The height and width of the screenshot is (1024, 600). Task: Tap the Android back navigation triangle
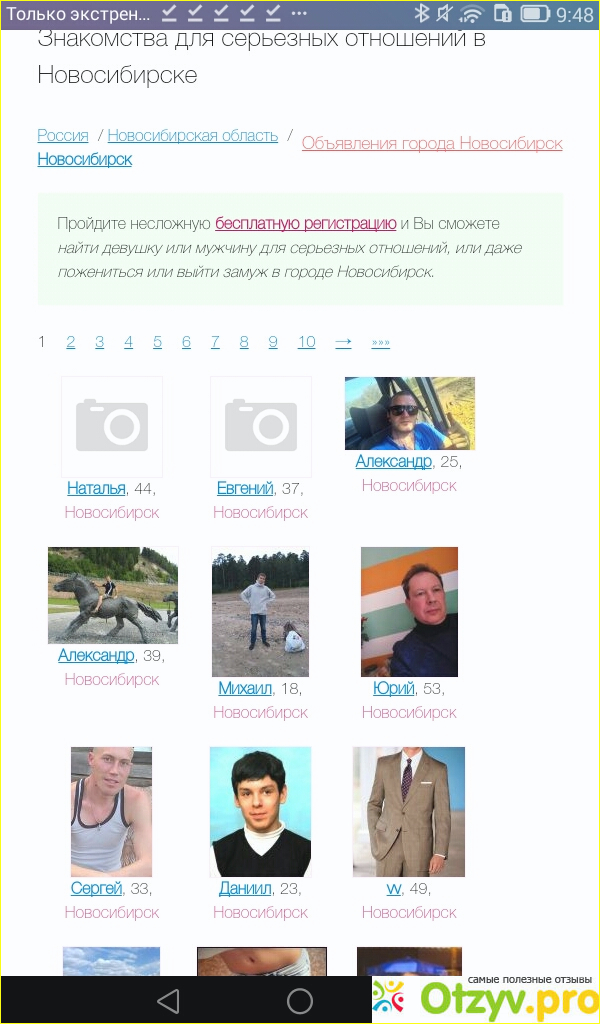pyautogui.click(x=168, y=1000)
